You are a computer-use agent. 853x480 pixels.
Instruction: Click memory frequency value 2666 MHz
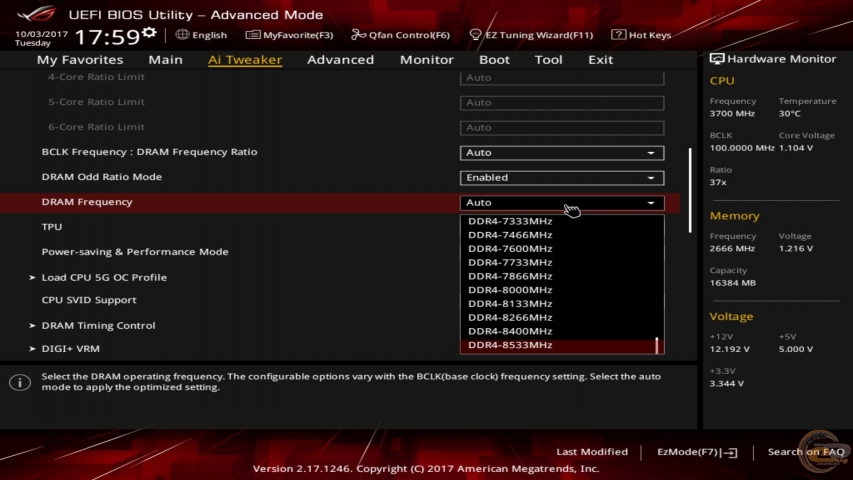click(x=732, y=249)
